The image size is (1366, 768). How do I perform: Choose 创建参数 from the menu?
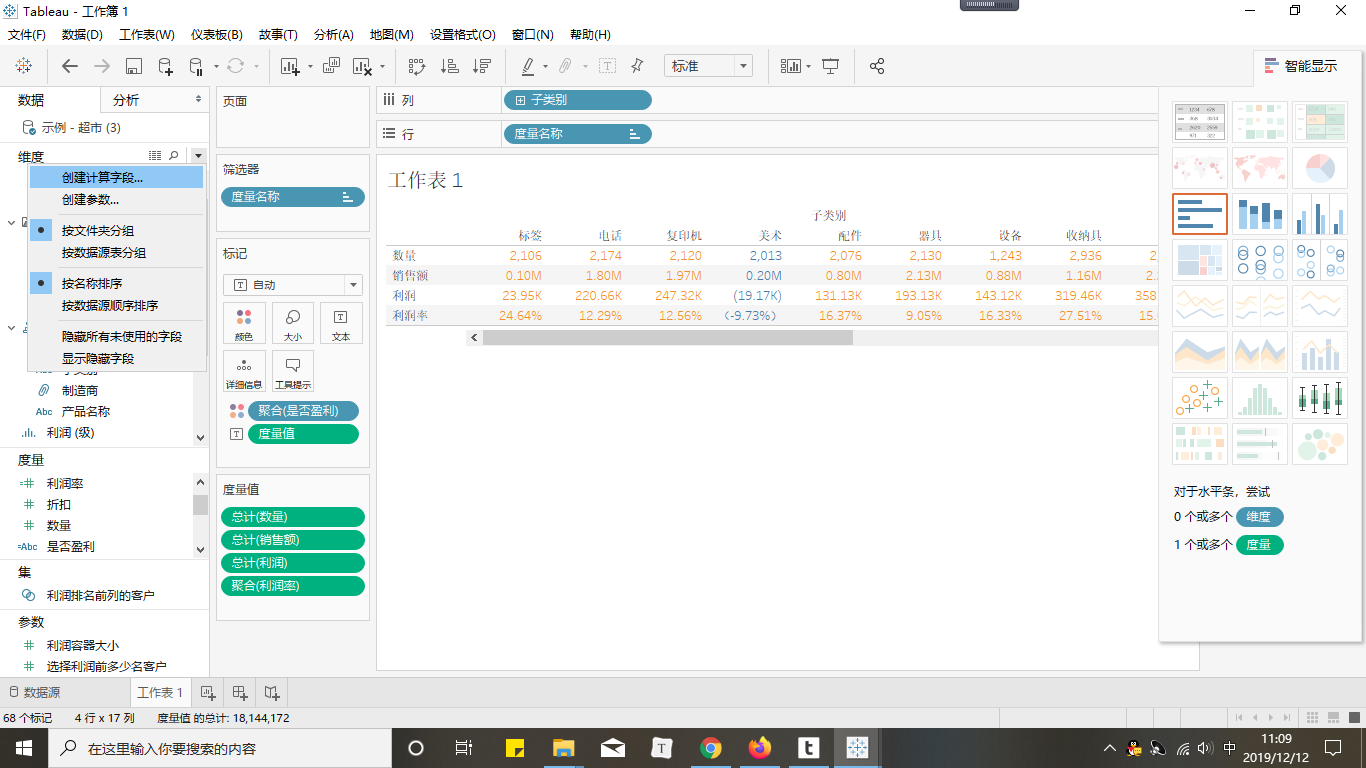click(x=116, y=200)
